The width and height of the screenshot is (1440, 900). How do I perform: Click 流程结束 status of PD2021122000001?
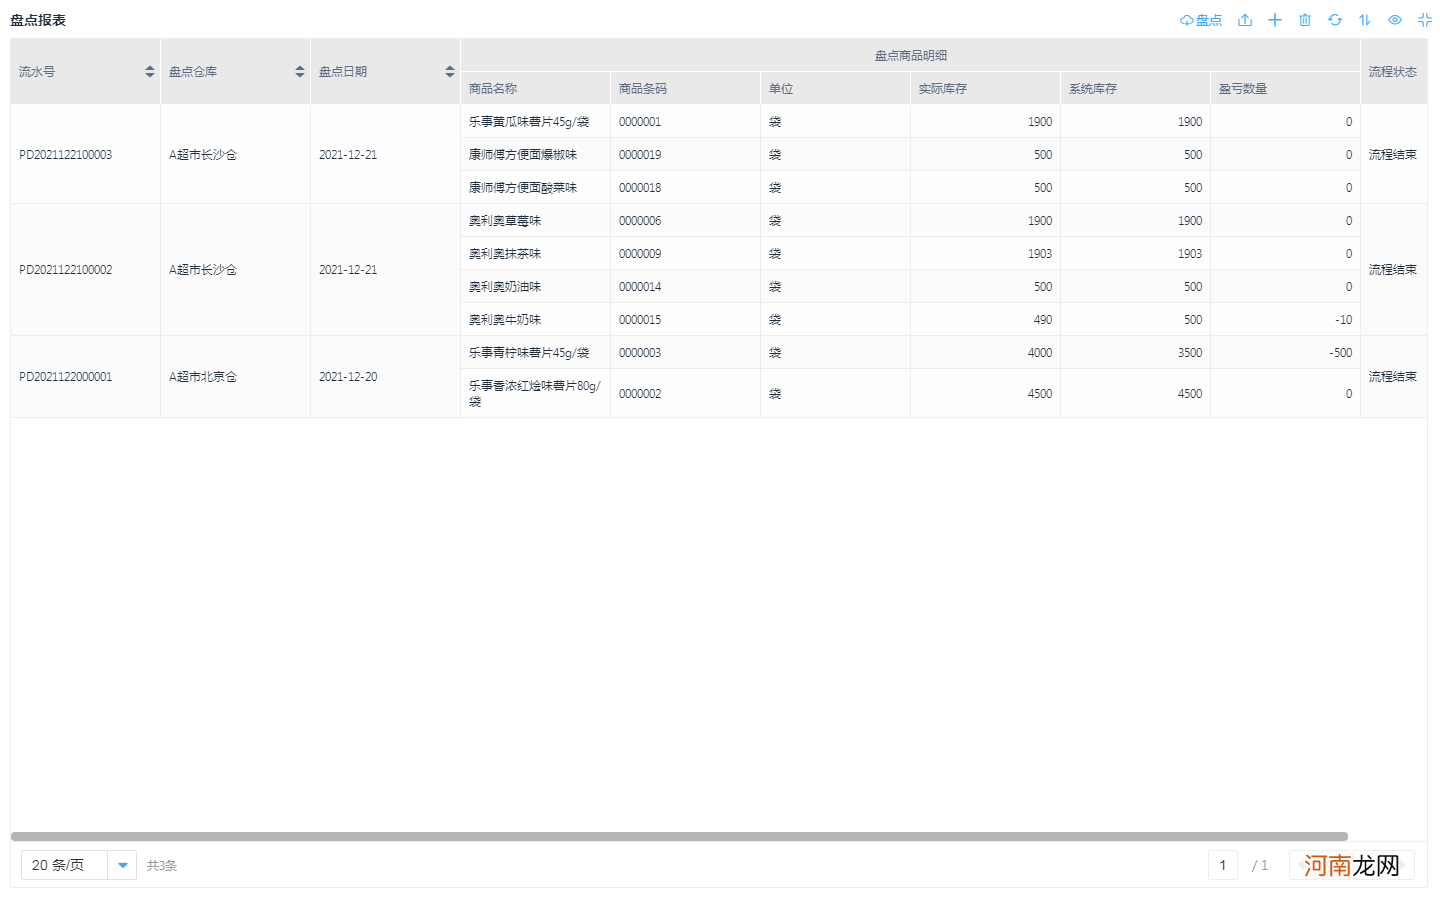coord(1393,377)
